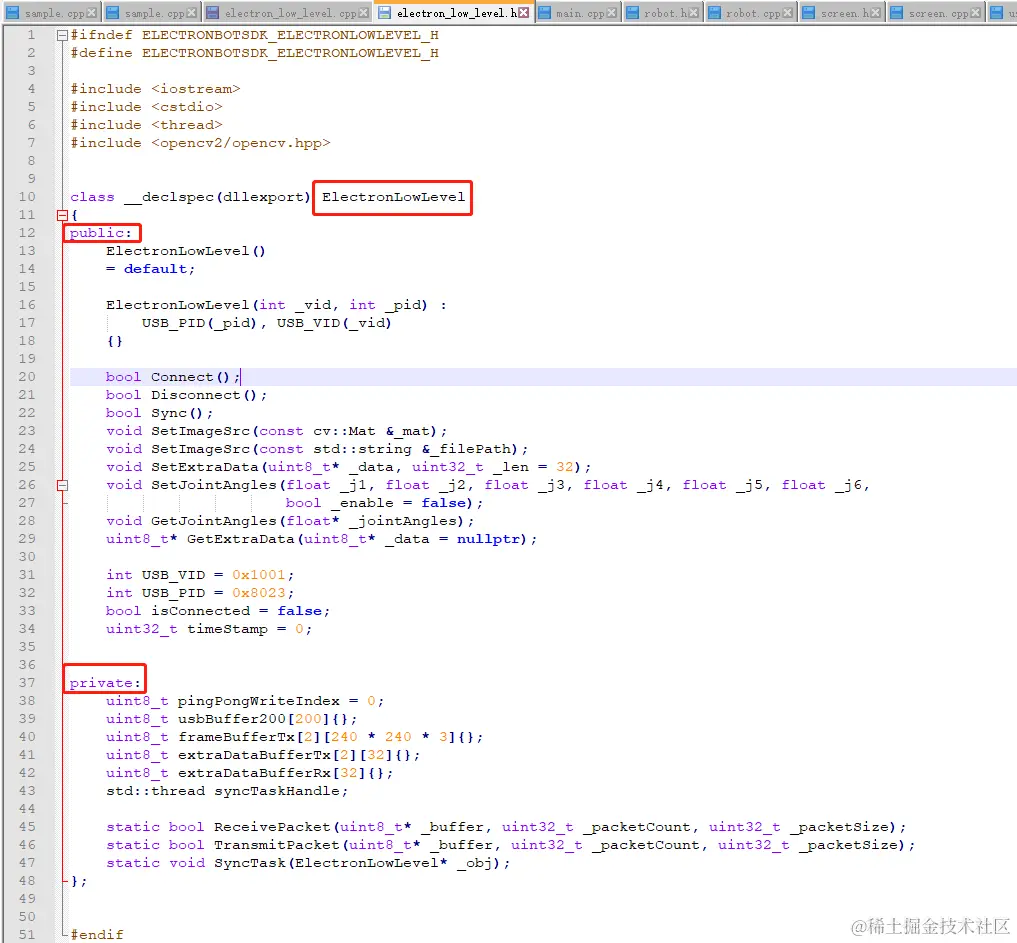Viewport: 1017px width, 943px height.
Task: Close the screen.h tab
Action: [x=876, y=13]
